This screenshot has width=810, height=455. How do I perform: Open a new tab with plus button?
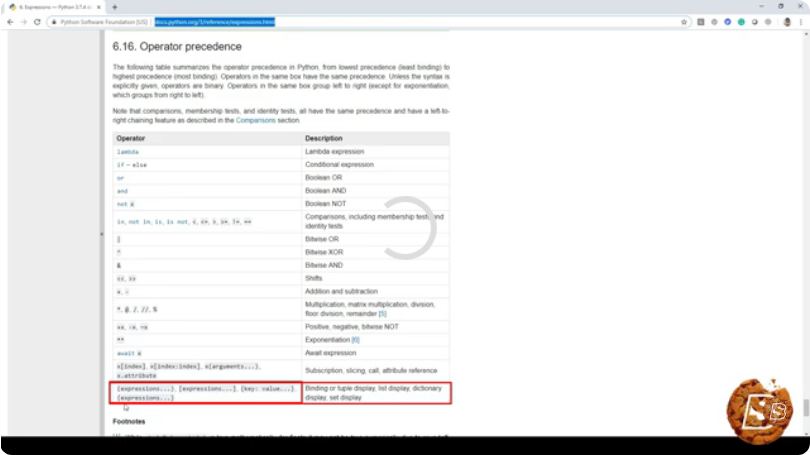click(115, 7)
